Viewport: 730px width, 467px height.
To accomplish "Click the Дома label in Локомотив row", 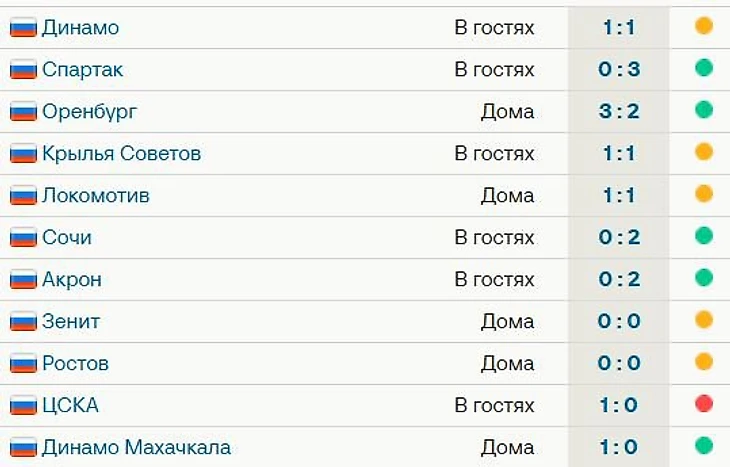I will [507, 196].
